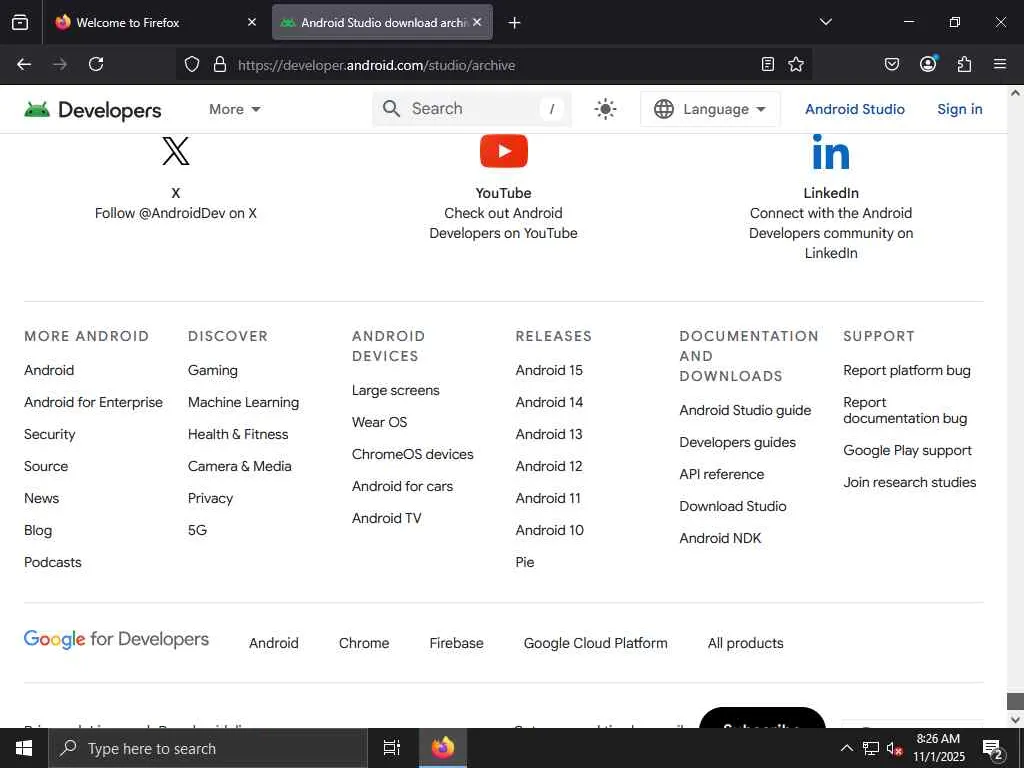The image size is (1024, 768).
Task: Open Task View on the taskbar
Action: 392,748
